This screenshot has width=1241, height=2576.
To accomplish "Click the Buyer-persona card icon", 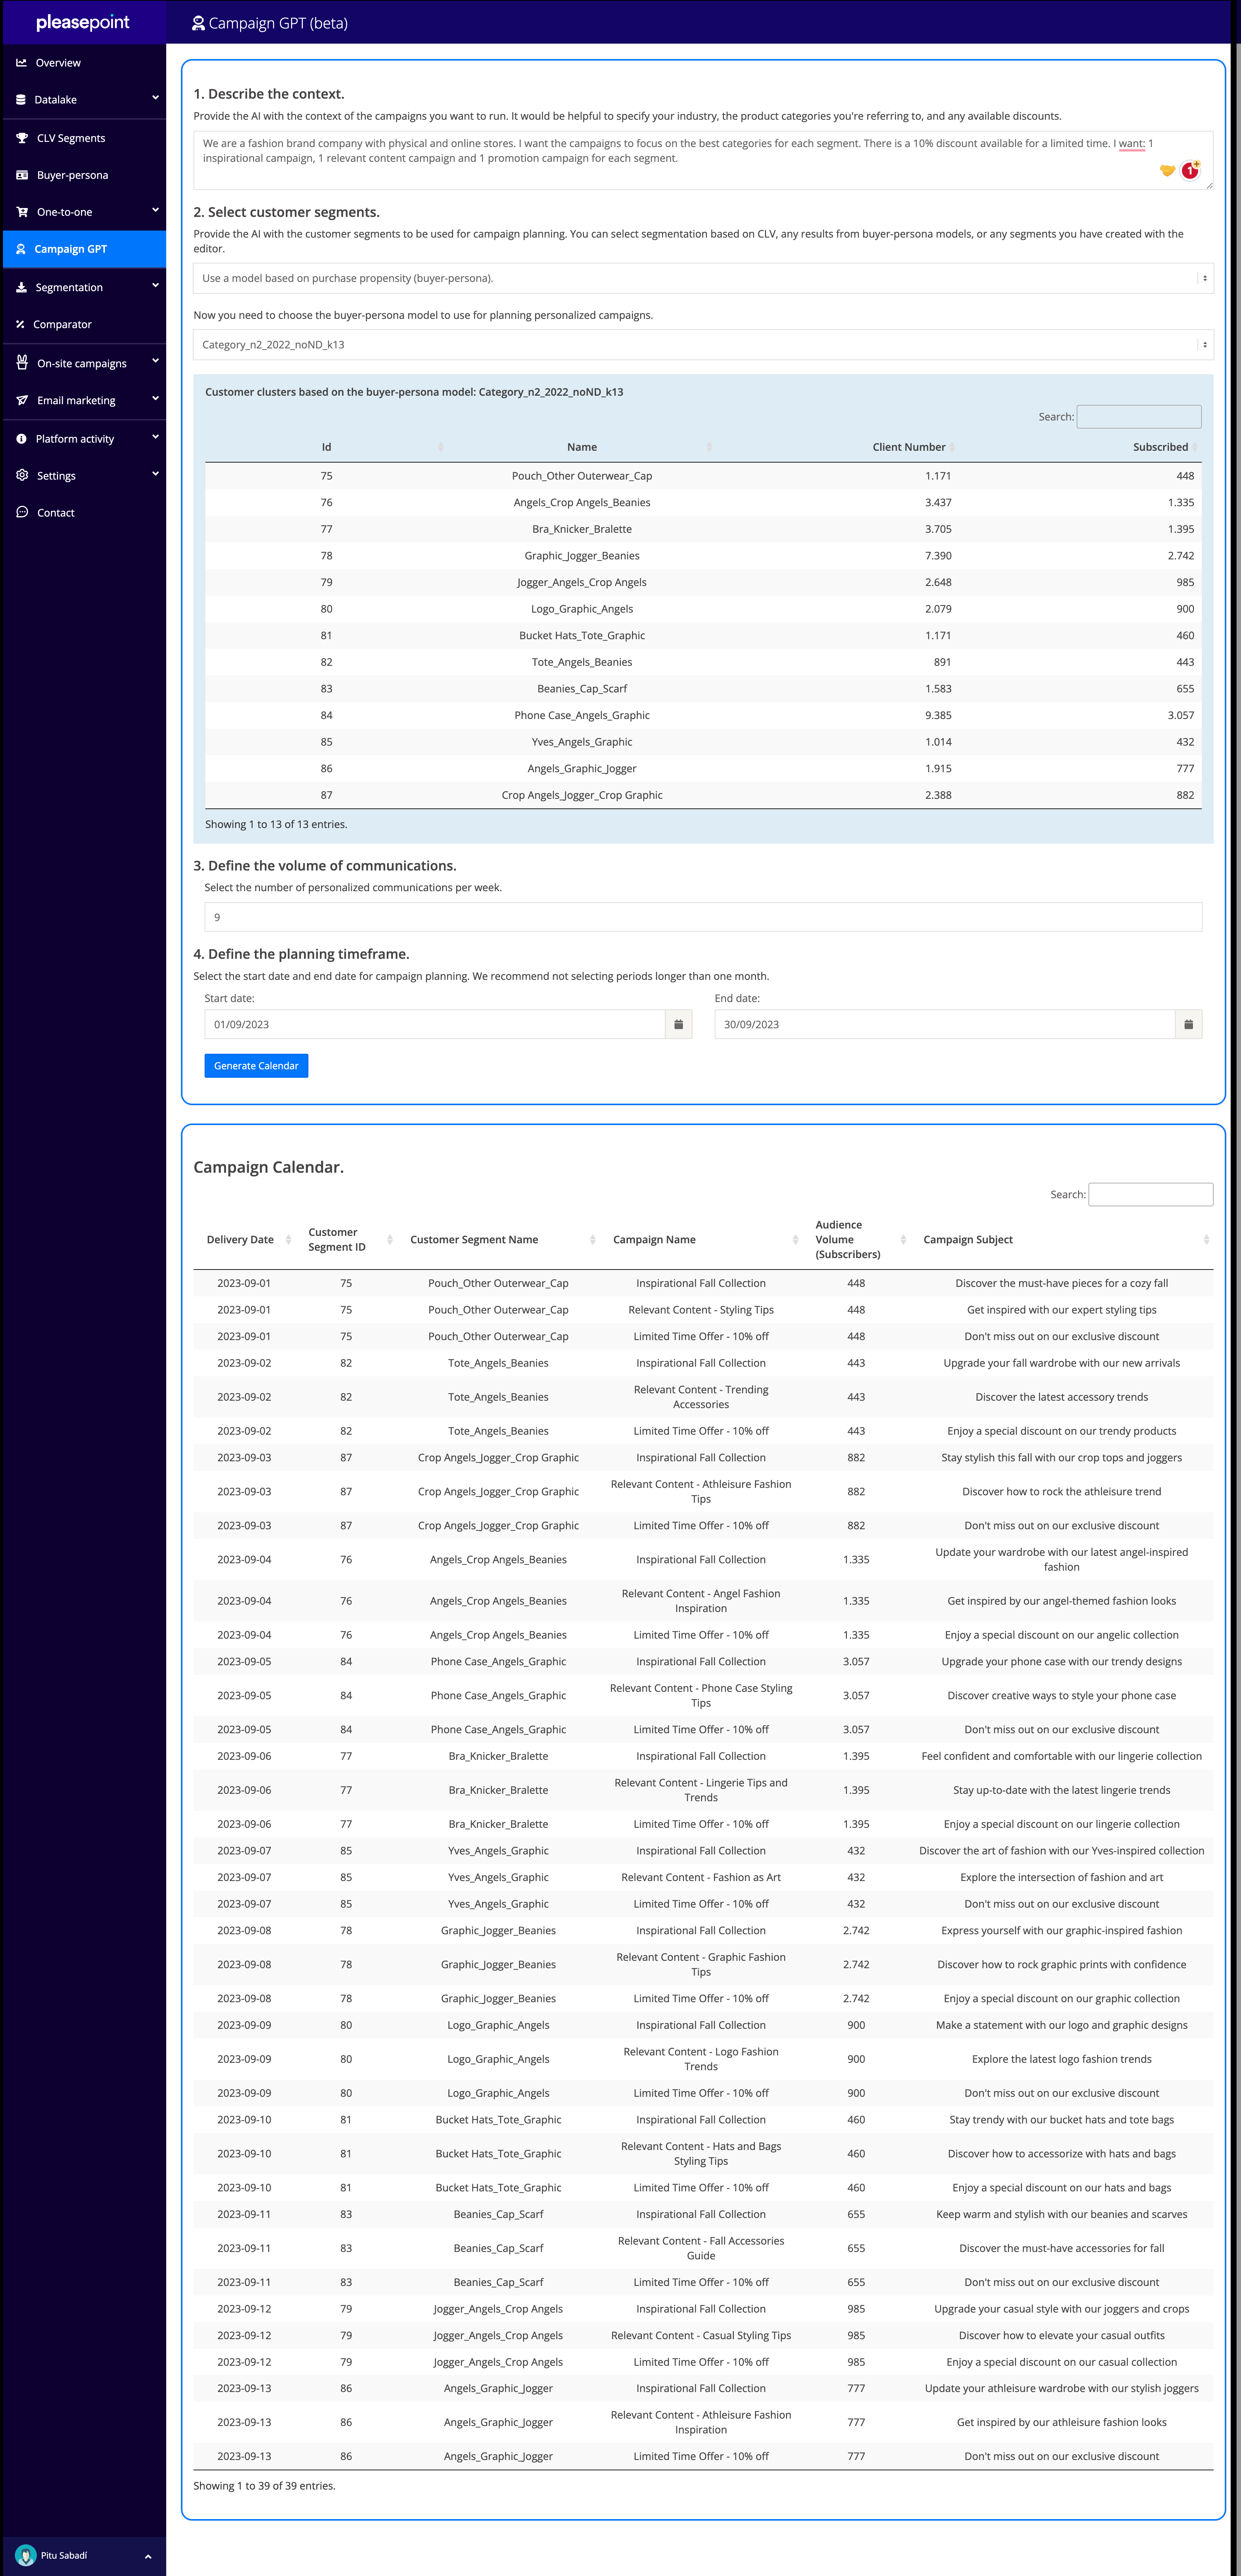I will 22,175.
